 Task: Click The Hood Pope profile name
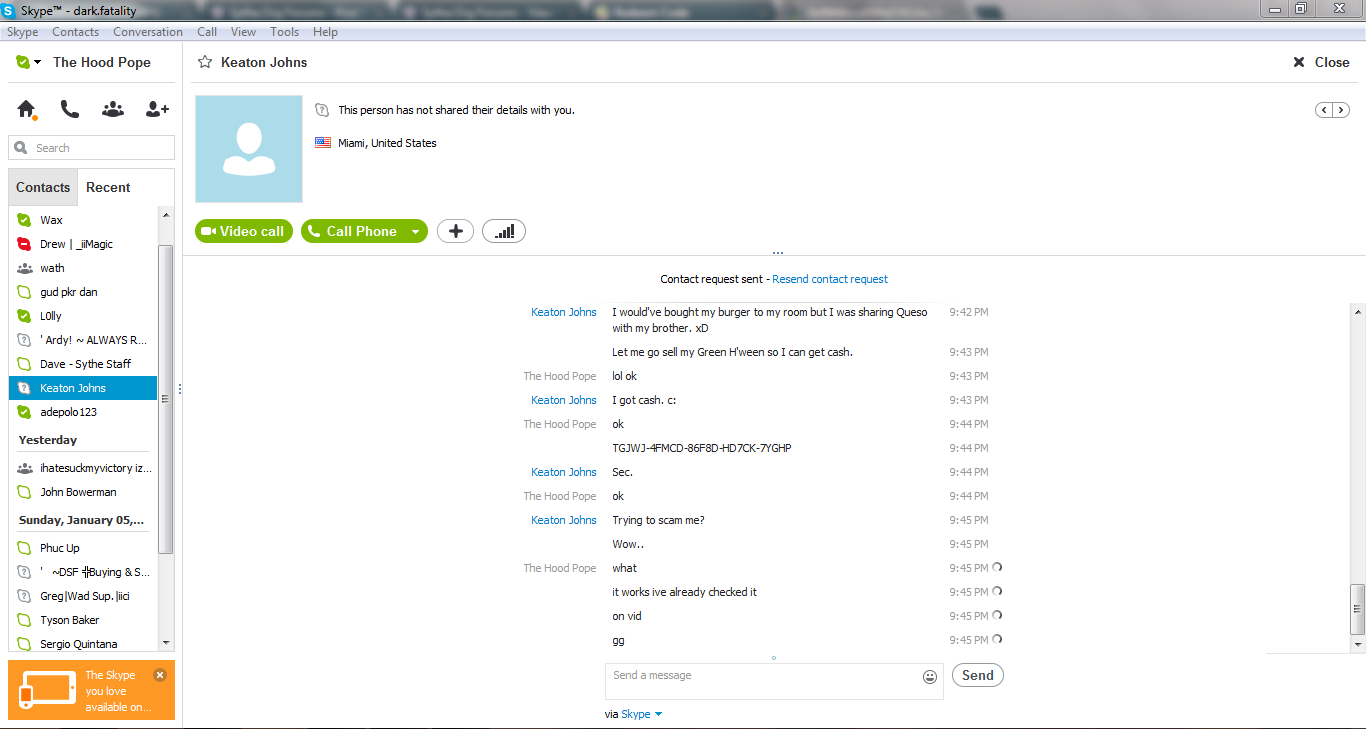point(102,62)
